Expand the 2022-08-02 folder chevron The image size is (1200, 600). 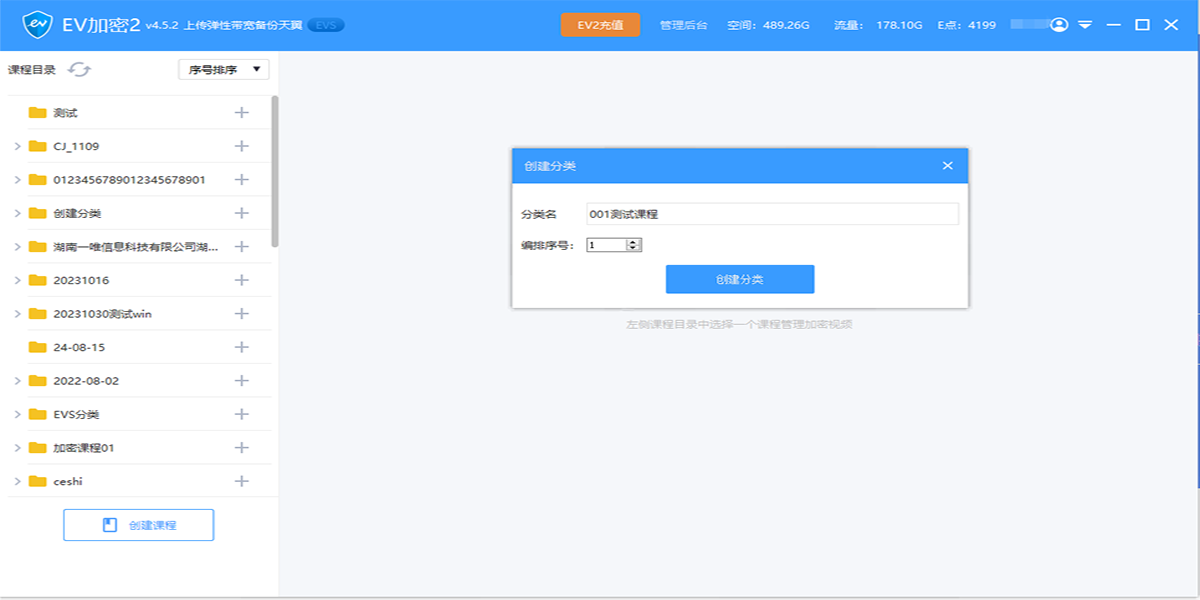17,381
